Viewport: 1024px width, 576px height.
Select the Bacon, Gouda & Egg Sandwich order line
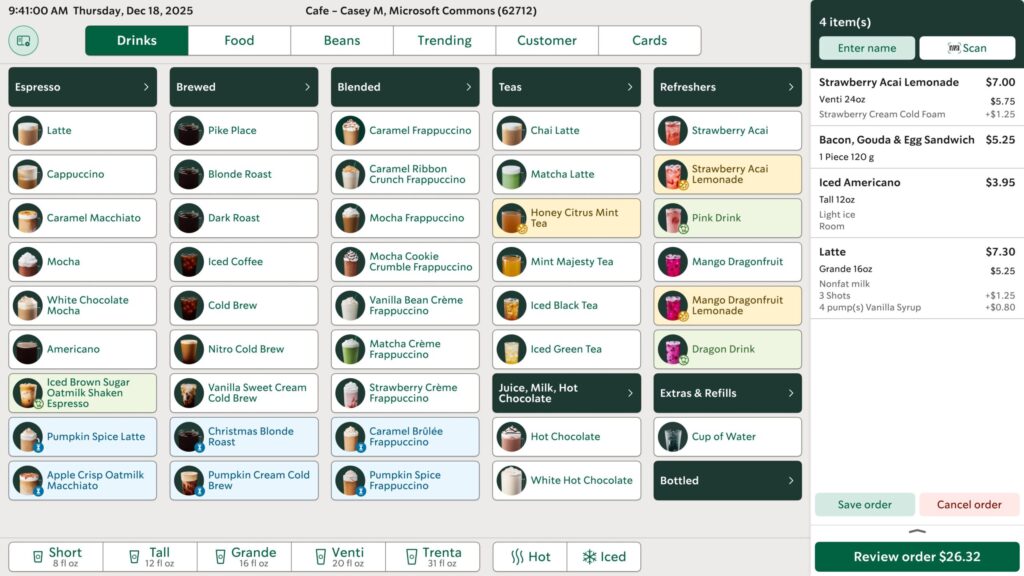(917, 148)
